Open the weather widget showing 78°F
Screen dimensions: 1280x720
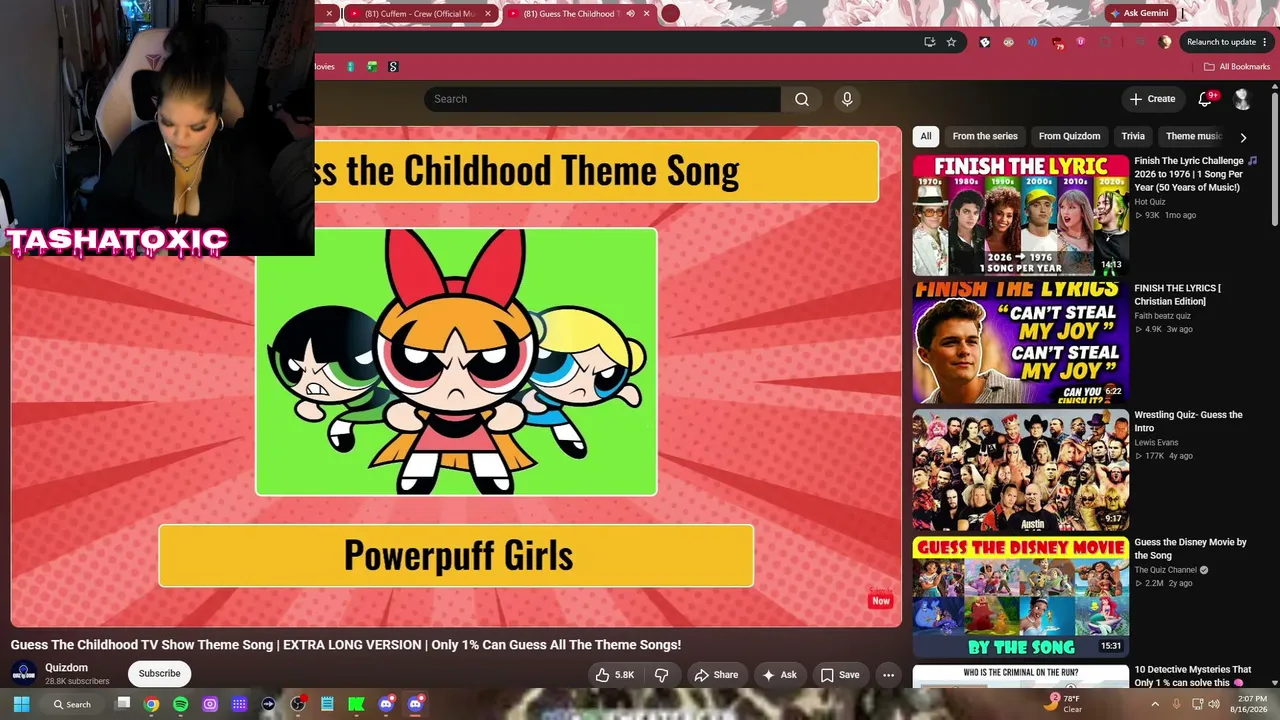click(1065, 704)
